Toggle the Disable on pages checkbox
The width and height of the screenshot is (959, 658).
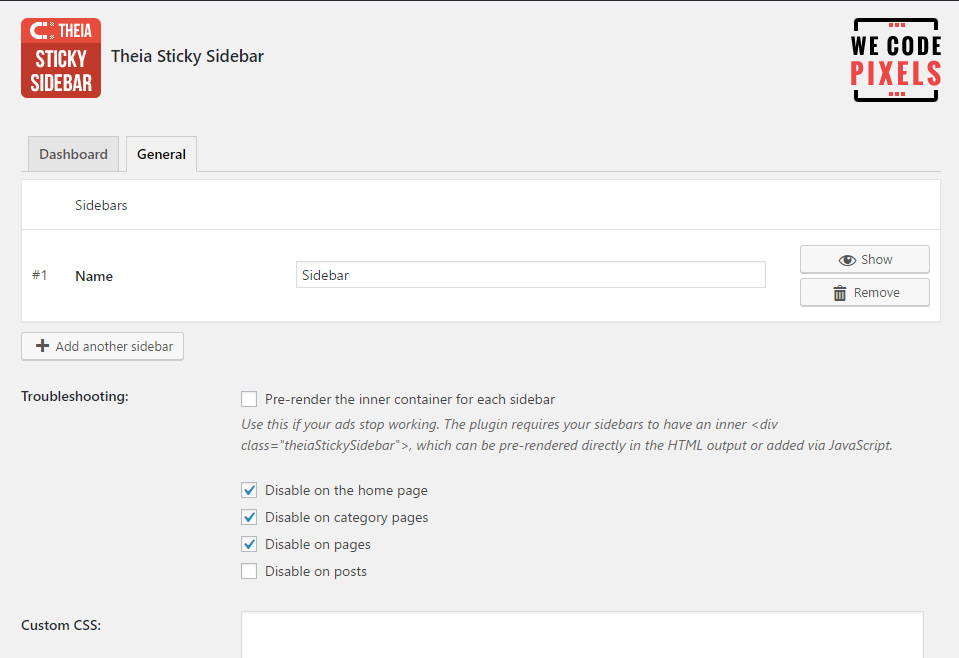pos(249,545)
